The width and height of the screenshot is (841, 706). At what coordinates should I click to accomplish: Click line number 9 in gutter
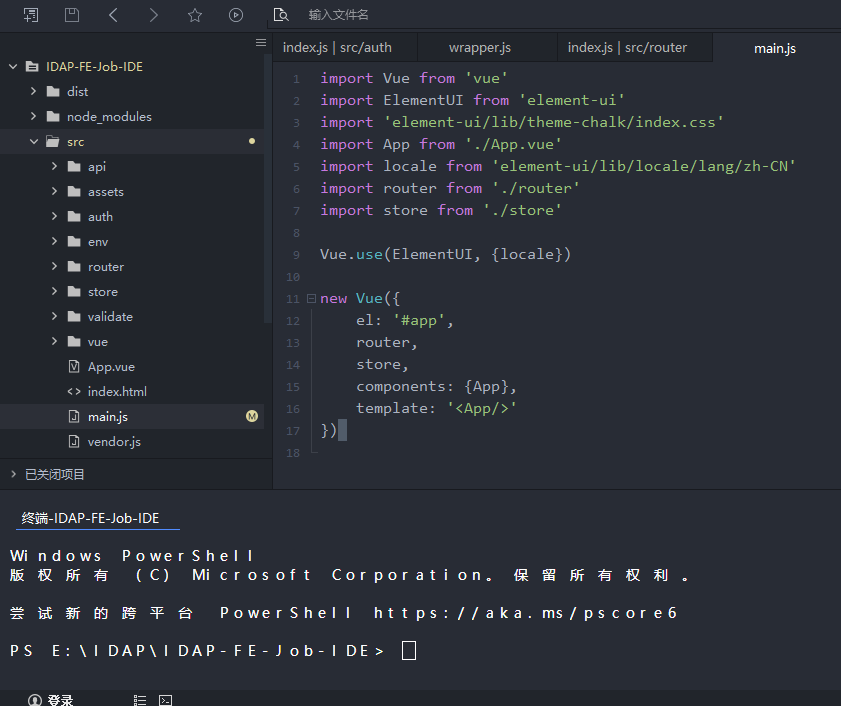pyautogui.click(x=296, y=255)
